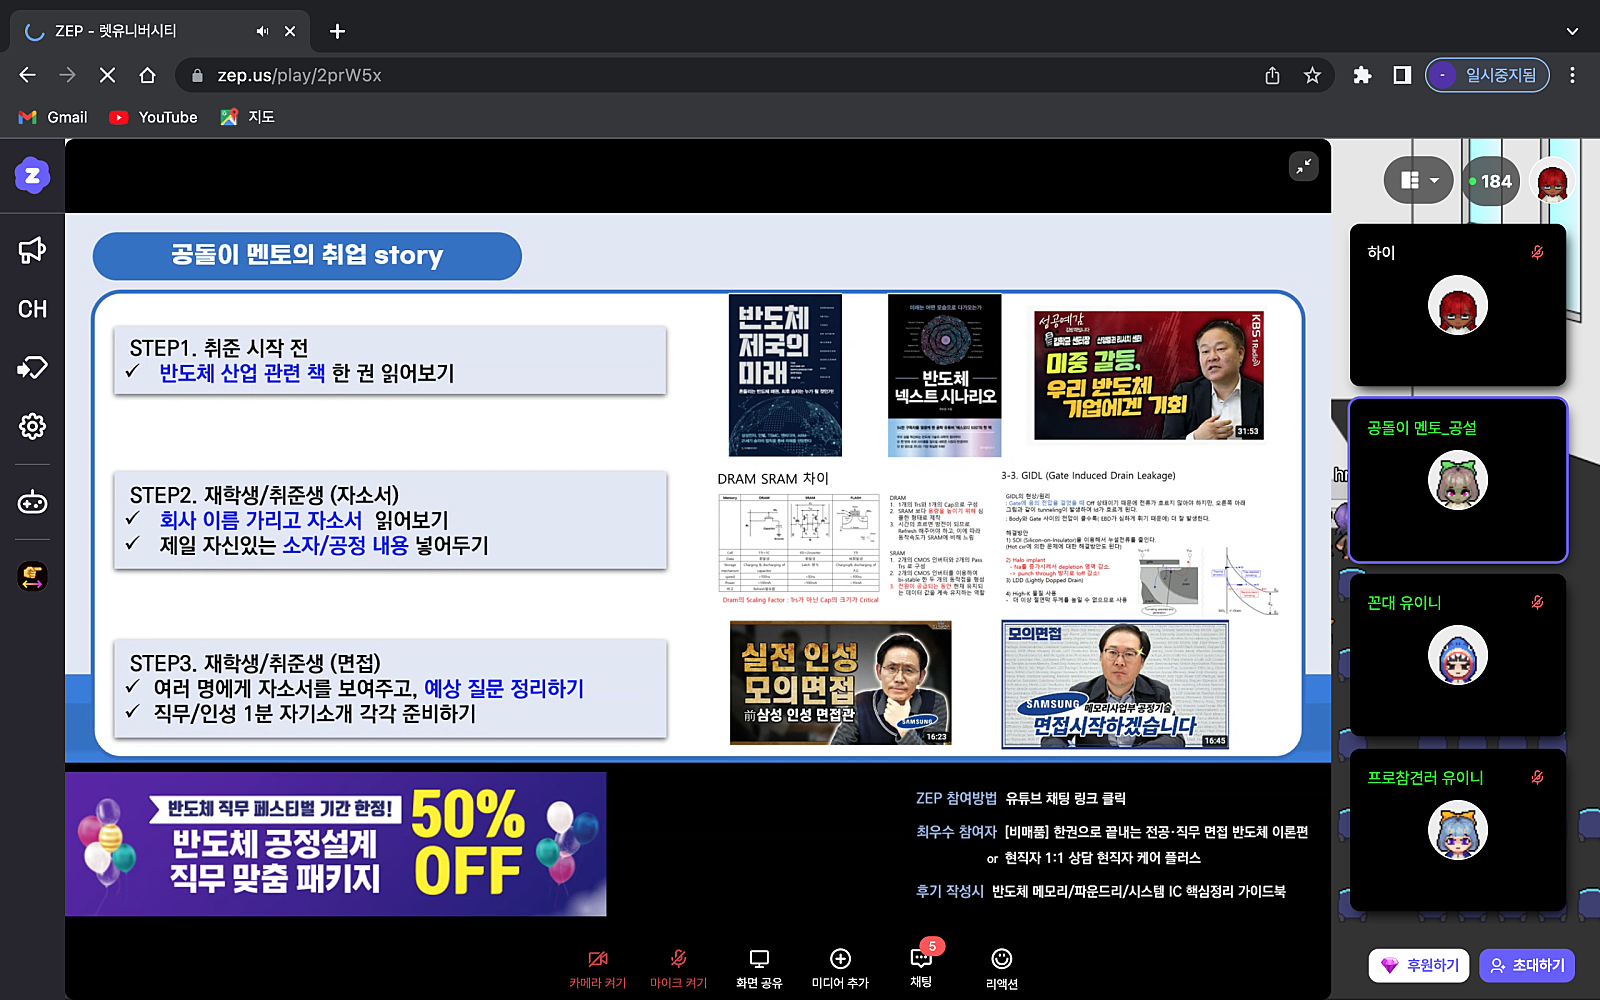Open the chat with 5 unread

pos(921,967)
